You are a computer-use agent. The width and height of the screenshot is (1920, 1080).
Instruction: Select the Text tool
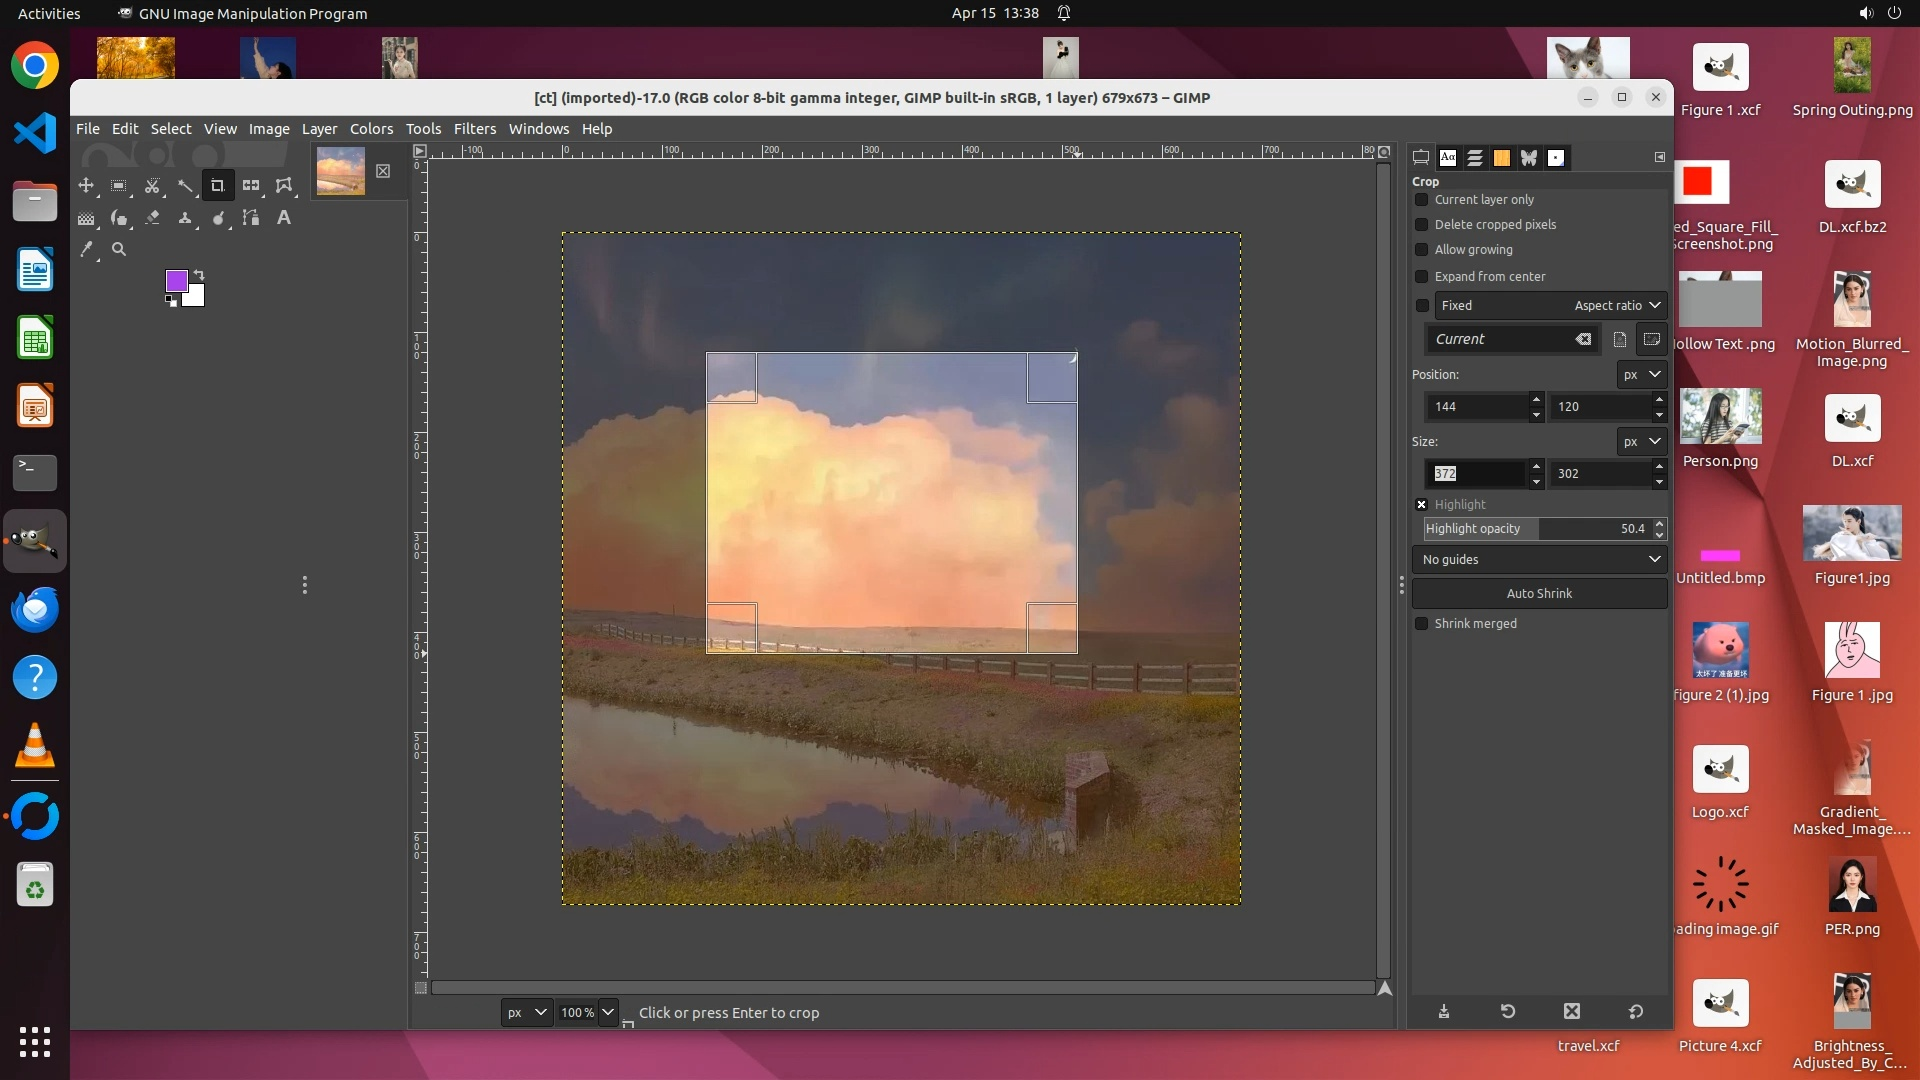click(x=284, y=218)
